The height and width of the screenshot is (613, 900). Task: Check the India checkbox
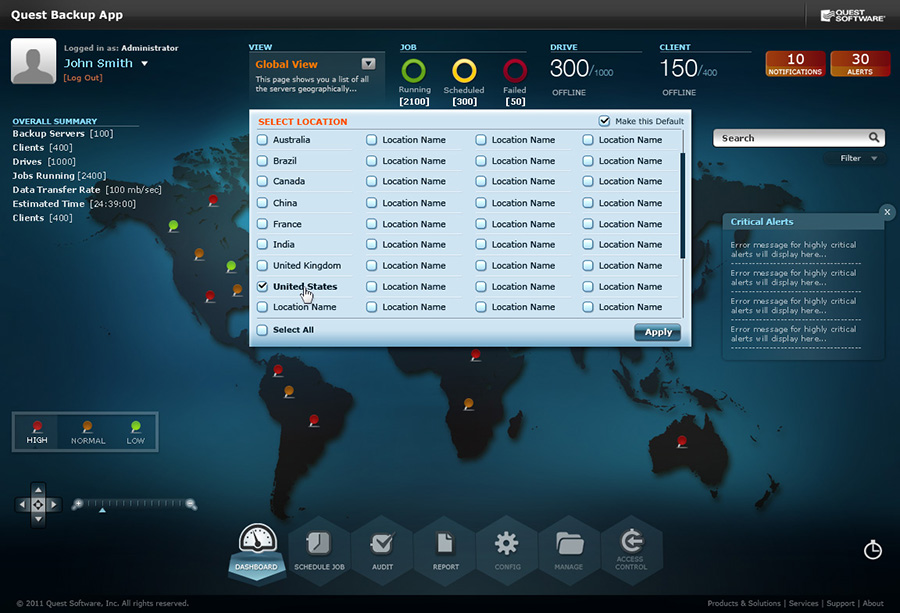pos(262,245)
